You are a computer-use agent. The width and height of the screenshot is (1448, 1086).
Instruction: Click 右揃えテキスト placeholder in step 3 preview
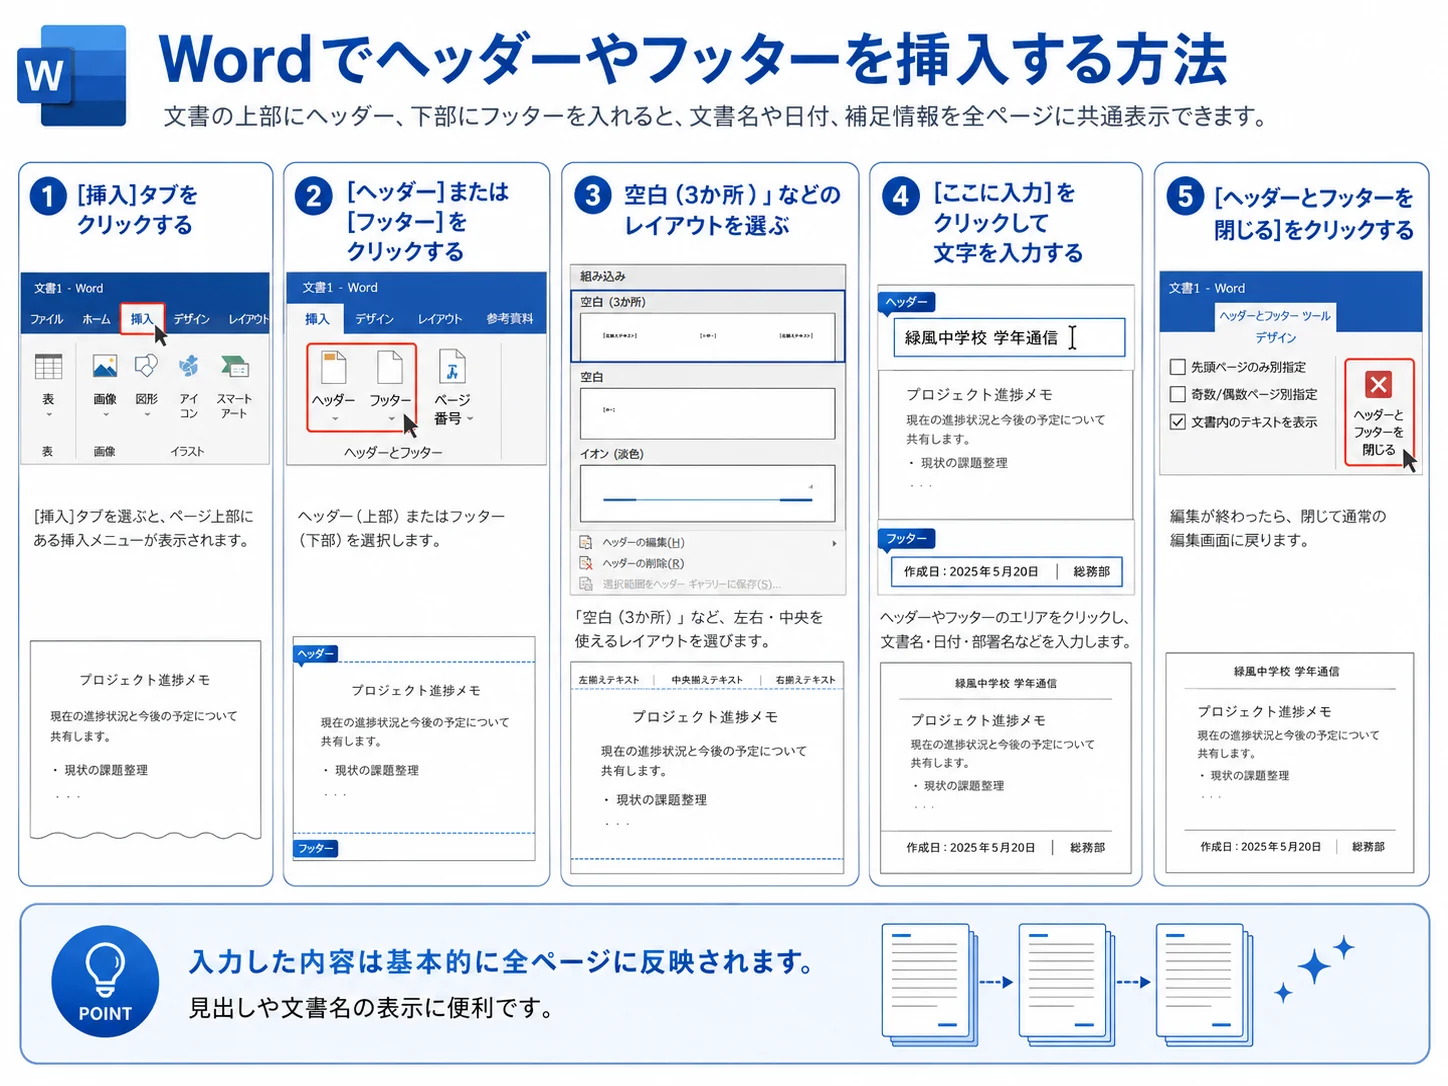(805, 680)
